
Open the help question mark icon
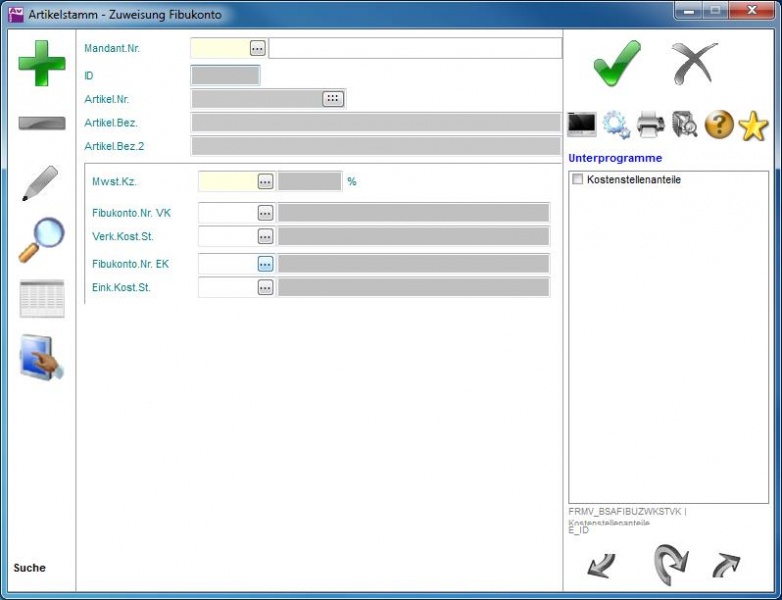click(719, 125)
